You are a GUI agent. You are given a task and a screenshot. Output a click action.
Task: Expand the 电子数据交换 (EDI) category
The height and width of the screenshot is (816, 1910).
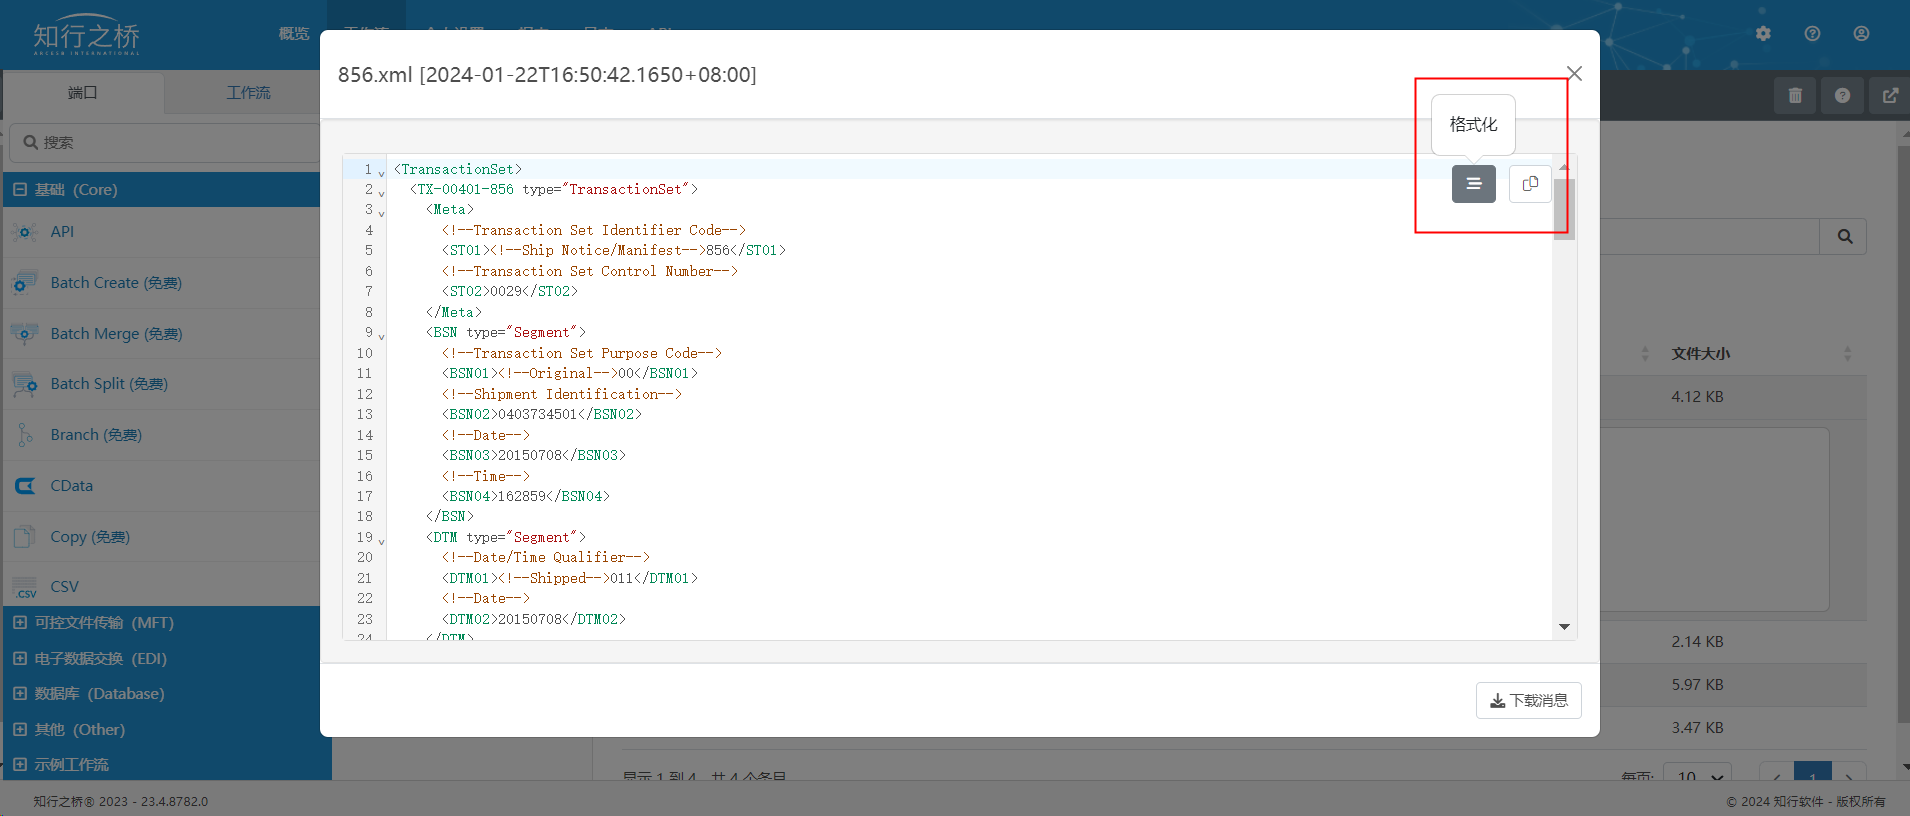20,659
